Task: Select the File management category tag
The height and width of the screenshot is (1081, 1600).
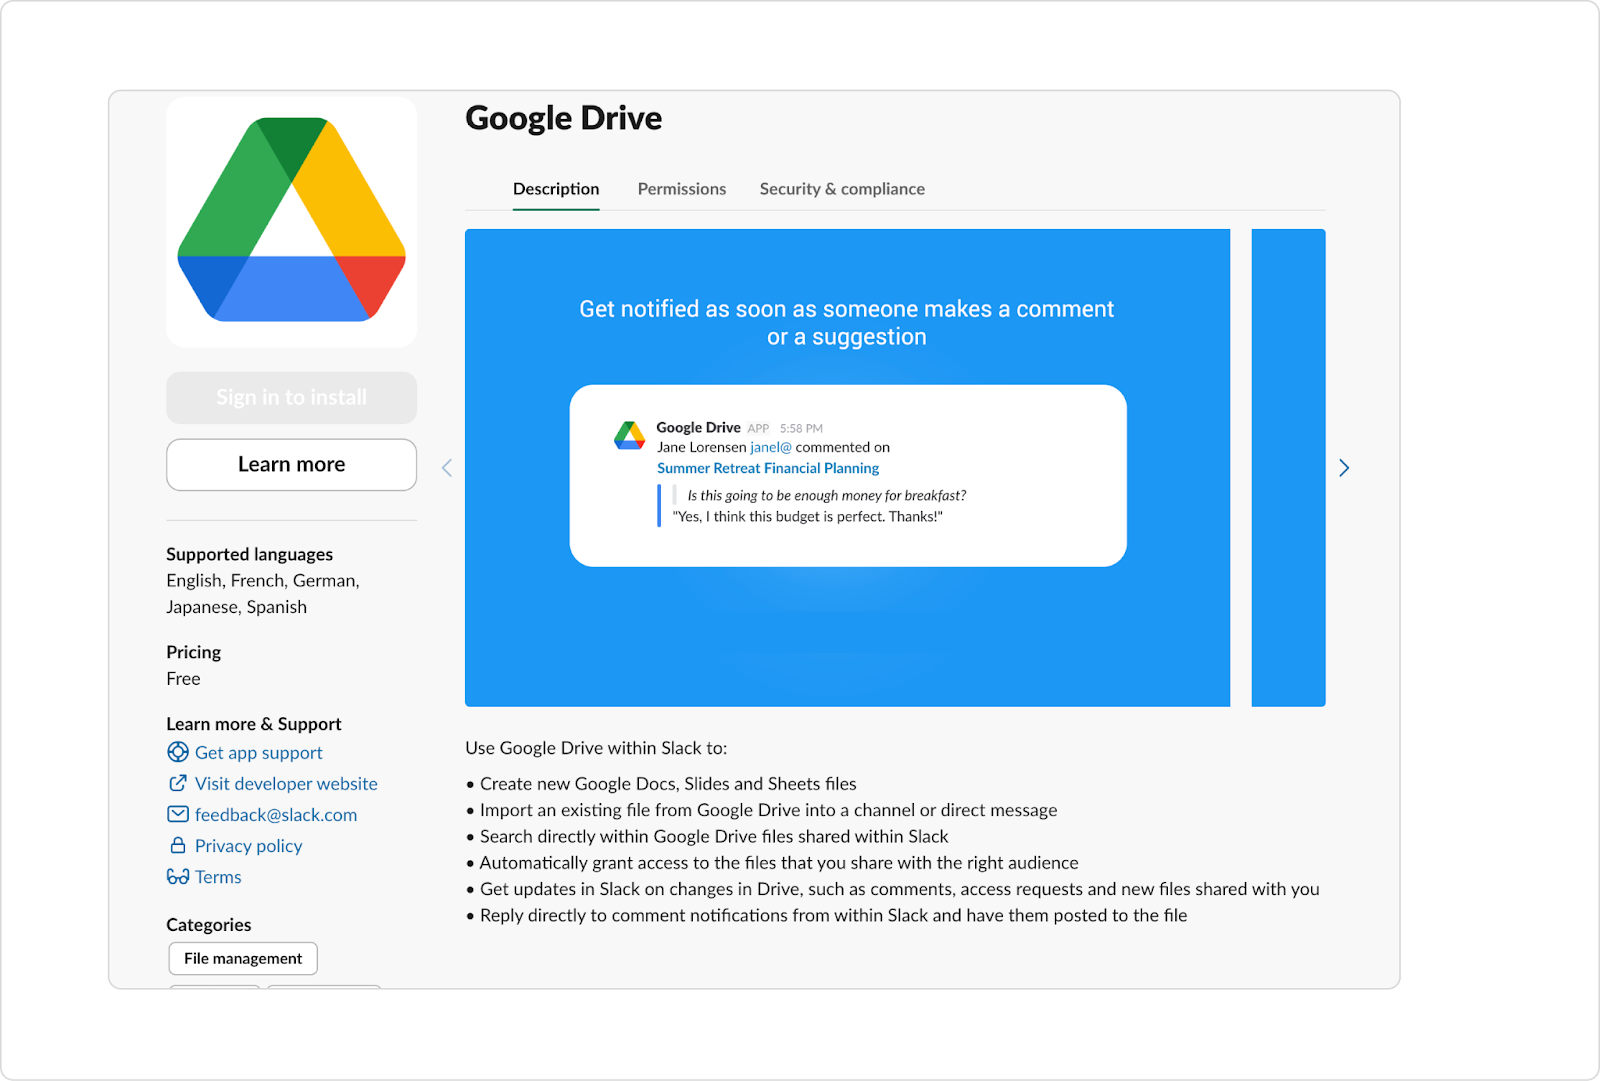Action: click(x=243, y=958)
